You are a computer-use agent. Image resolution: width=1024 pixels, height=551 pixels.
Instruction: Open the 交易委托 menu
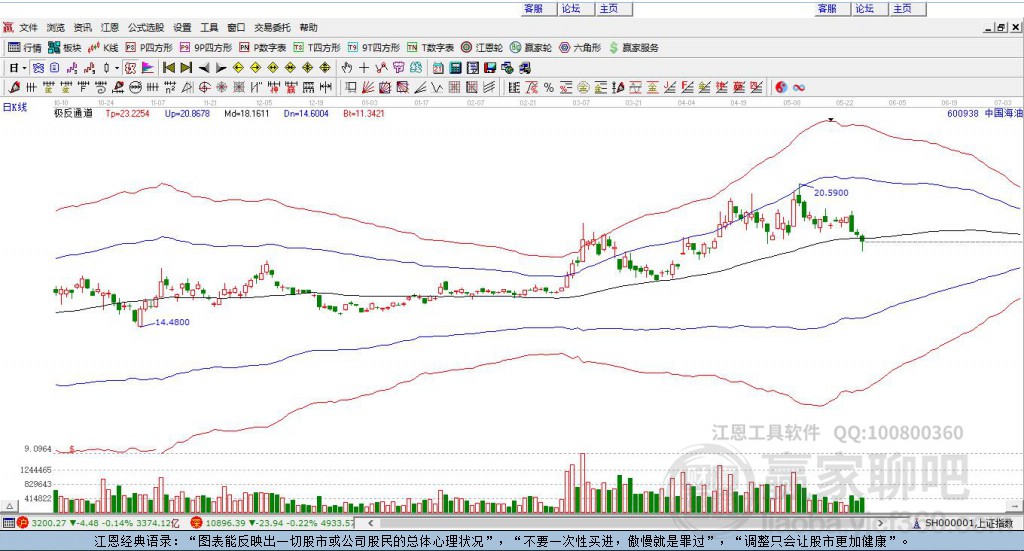(x=272, y=27)
